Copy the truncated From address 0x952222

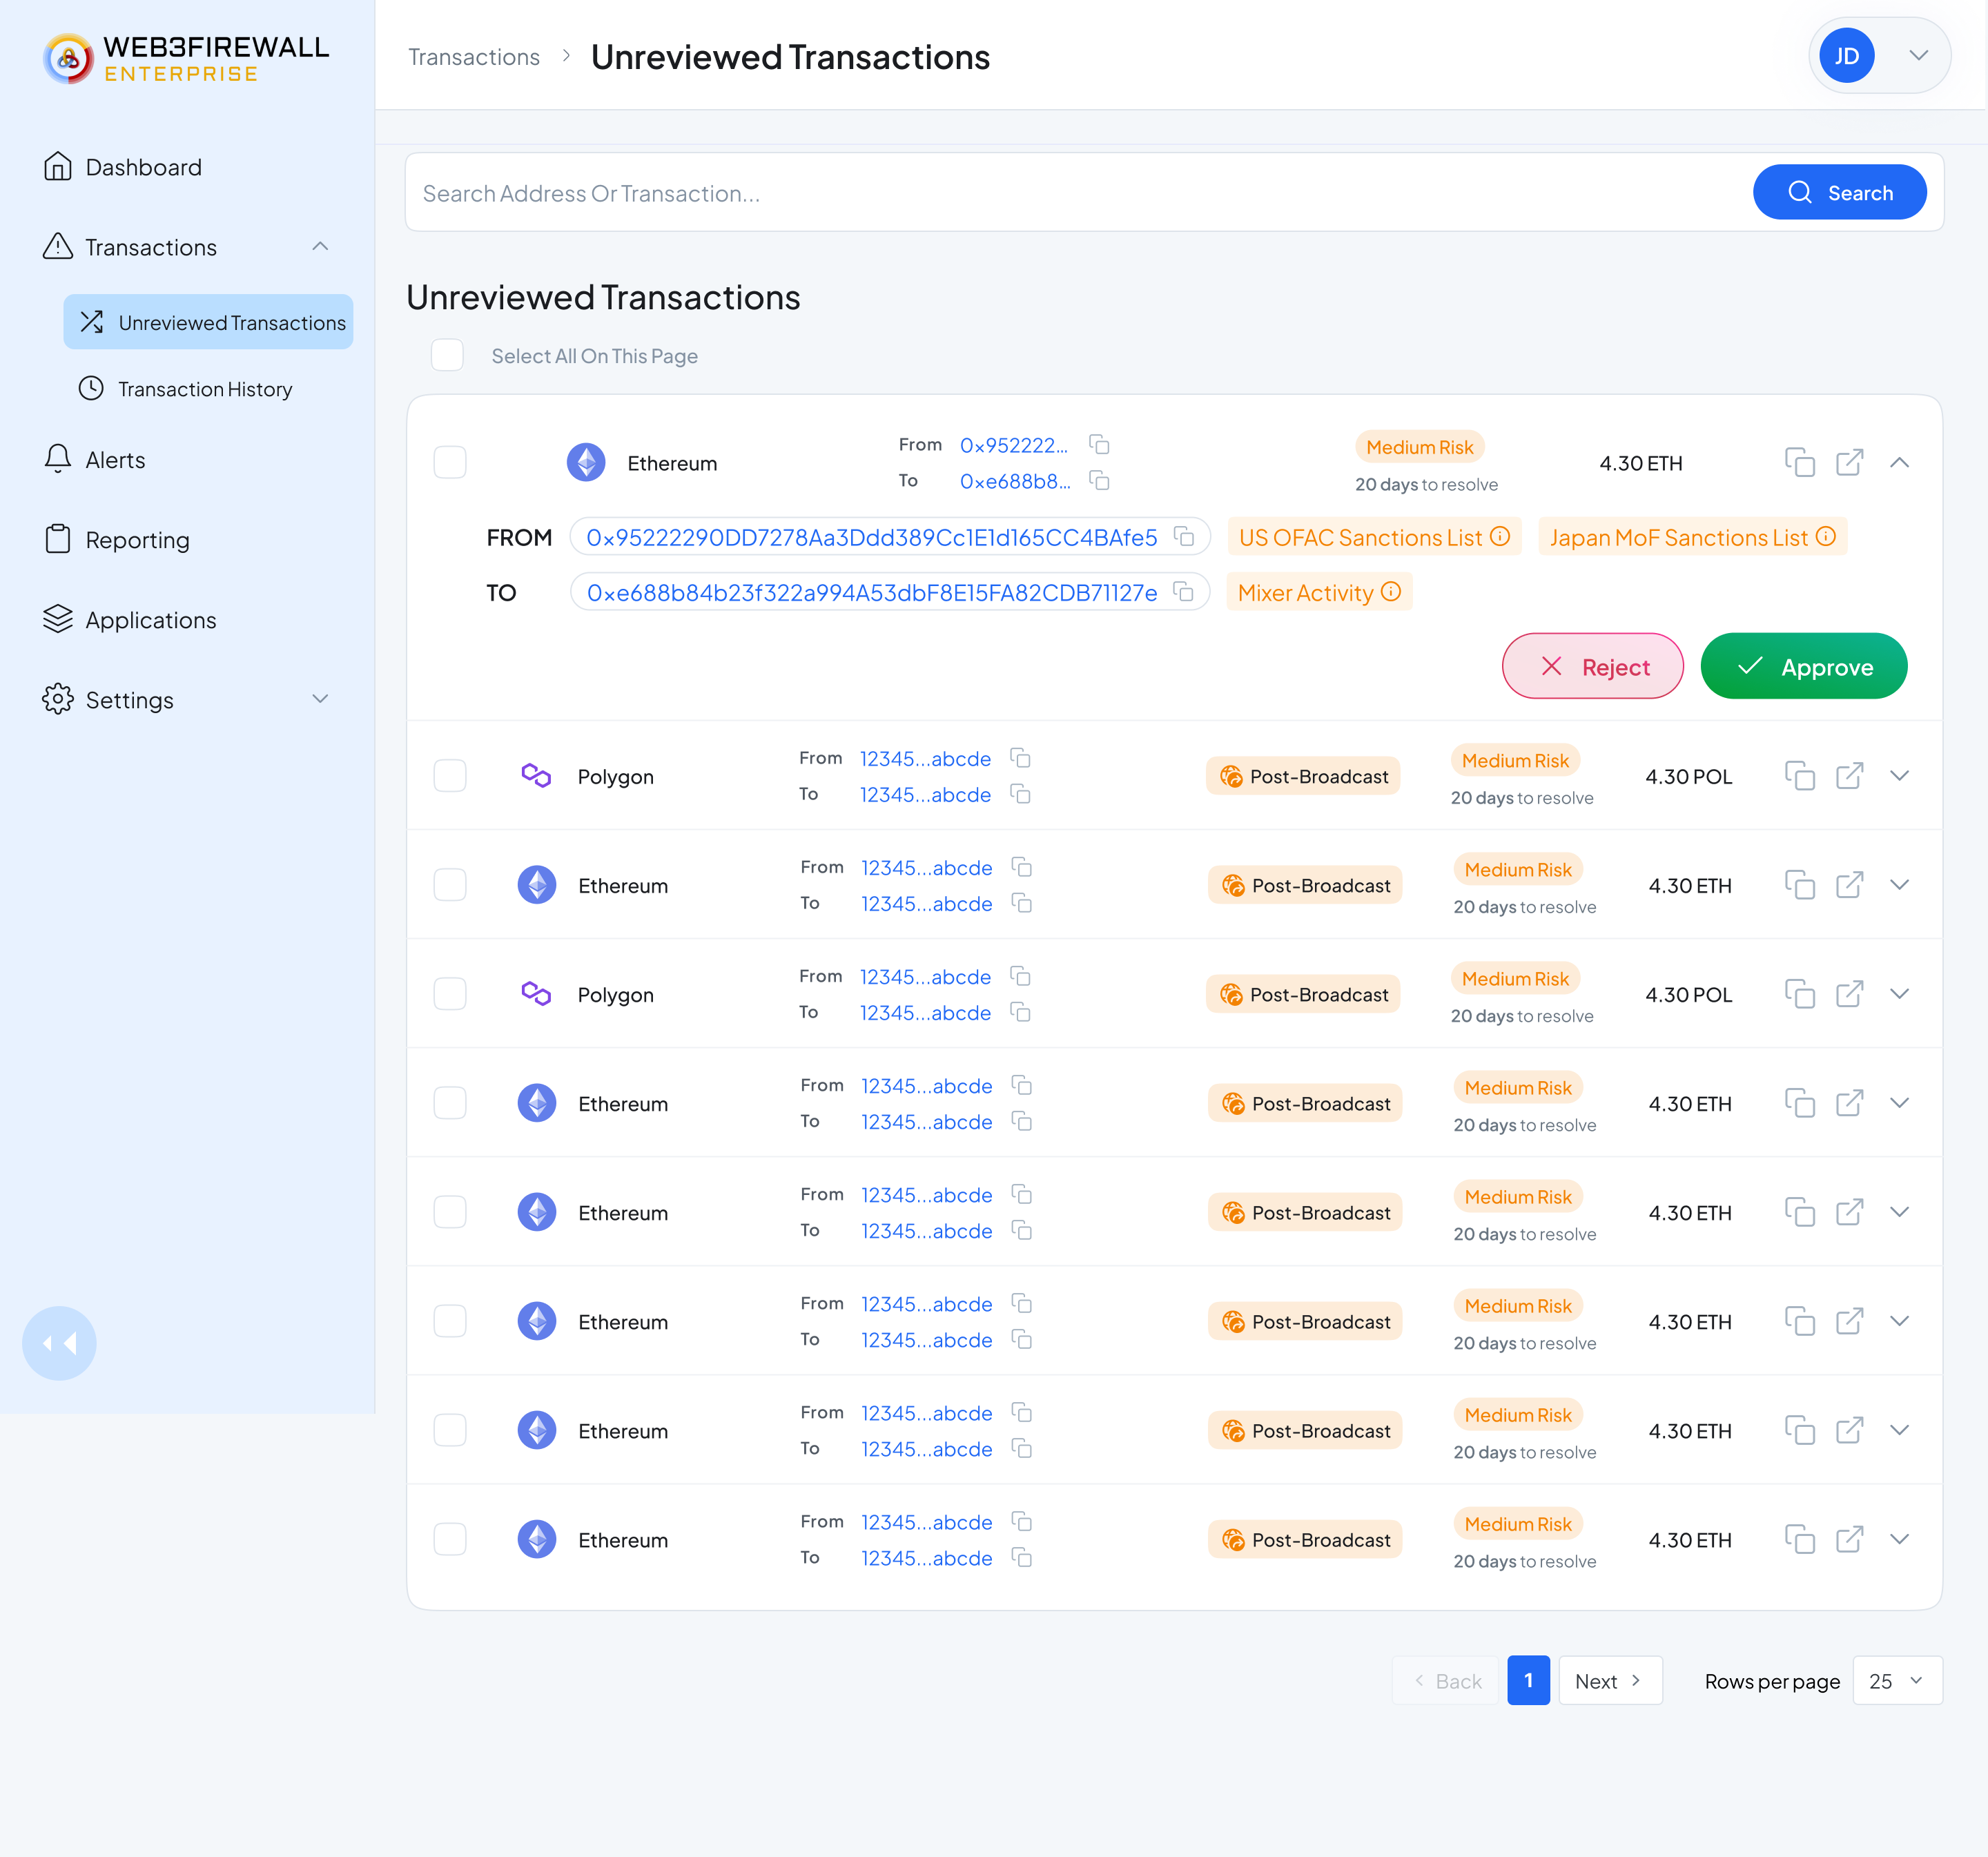[x=1099, y=444]
